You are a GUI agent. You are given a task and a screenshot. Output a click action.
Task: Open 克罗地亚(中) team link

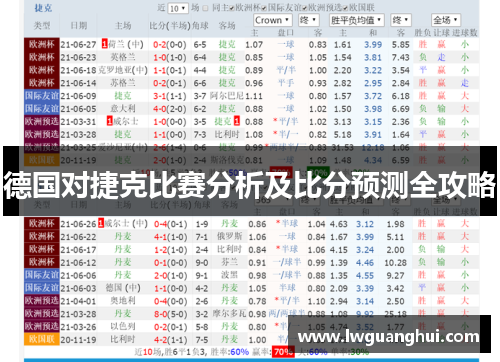tap(123, 70)
